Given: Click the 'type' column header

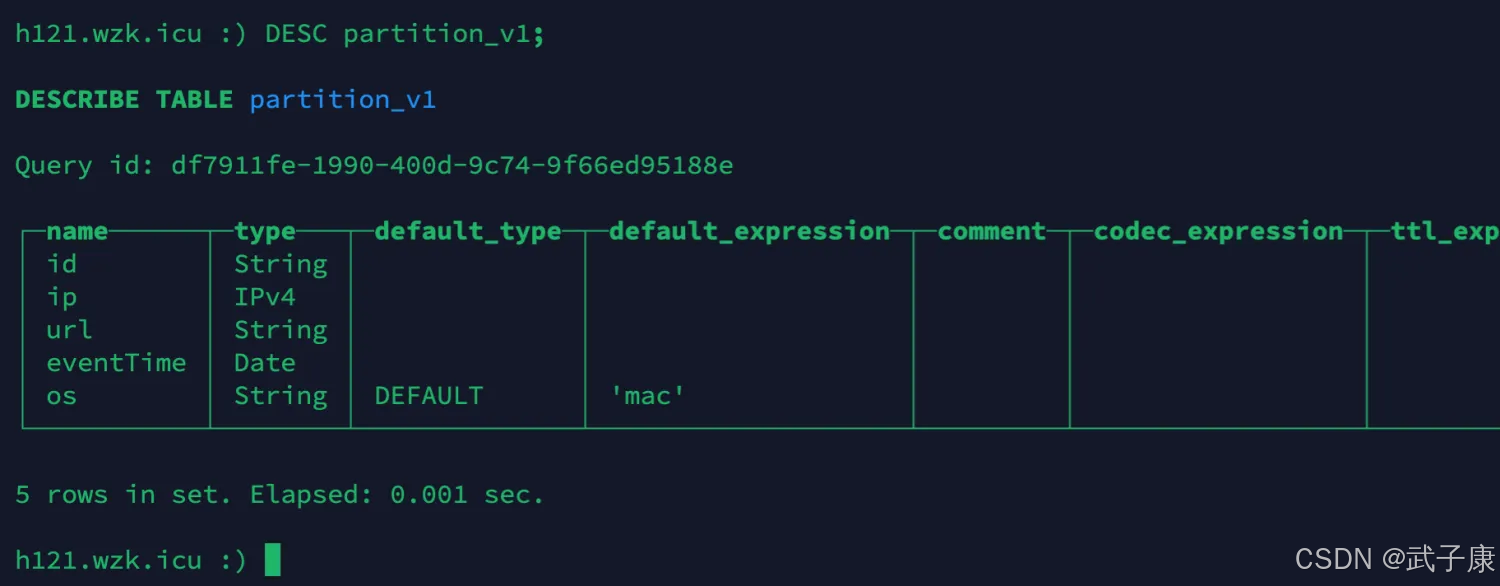Looking at the screenshot, I should coord(265,231).
